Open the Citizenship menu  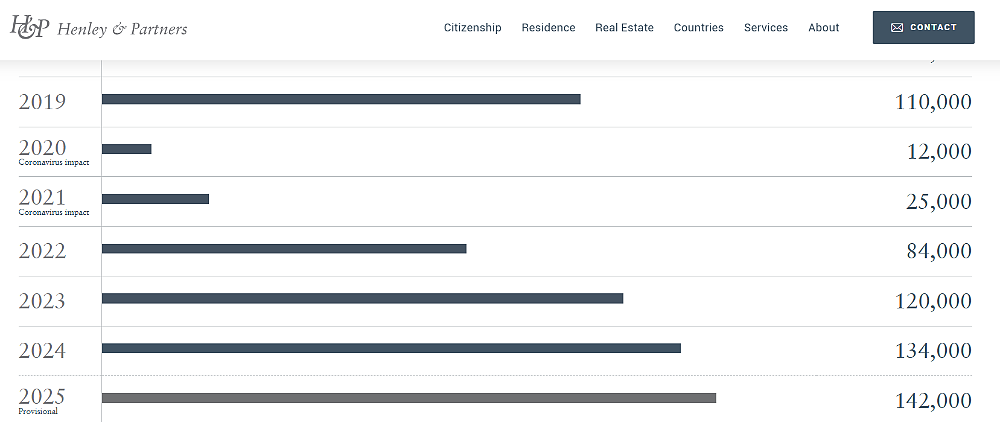[473, 27]
